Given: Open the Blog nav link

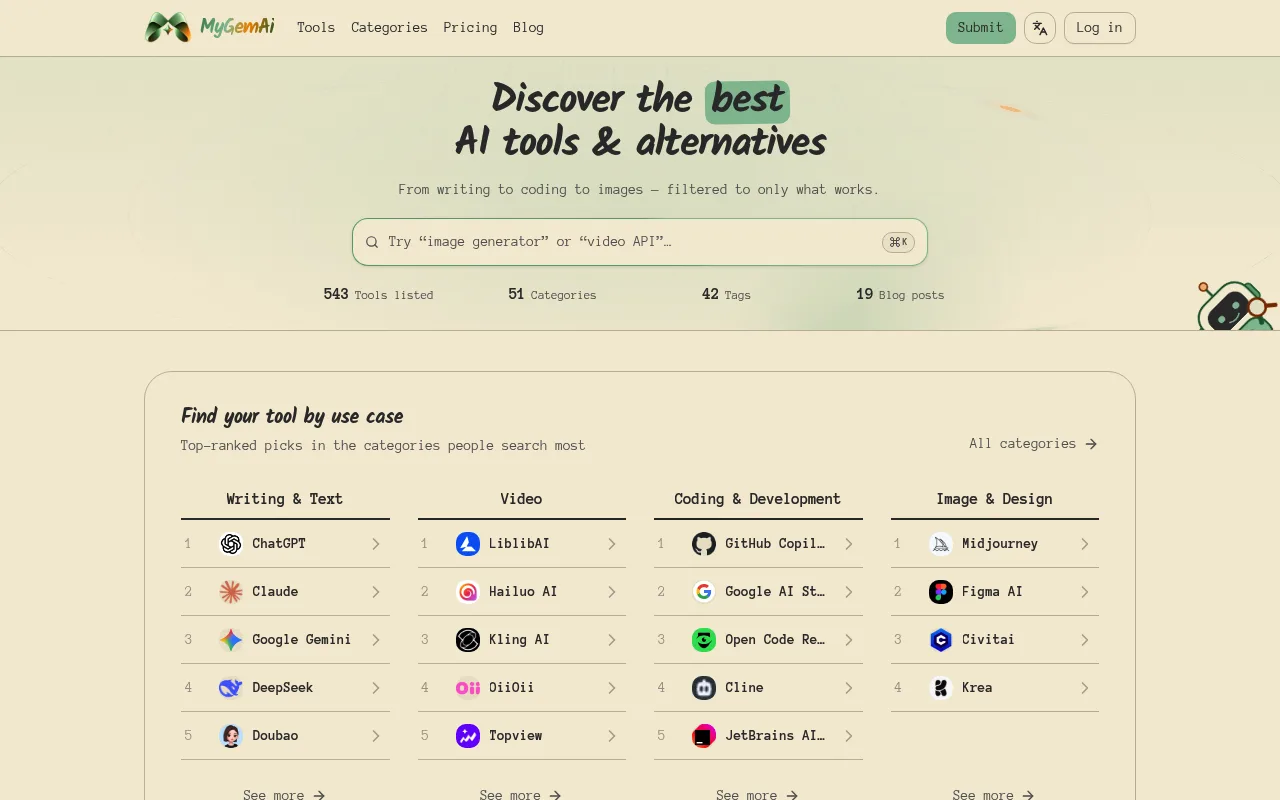Looking at the screenshot, I should click(528, 28).
